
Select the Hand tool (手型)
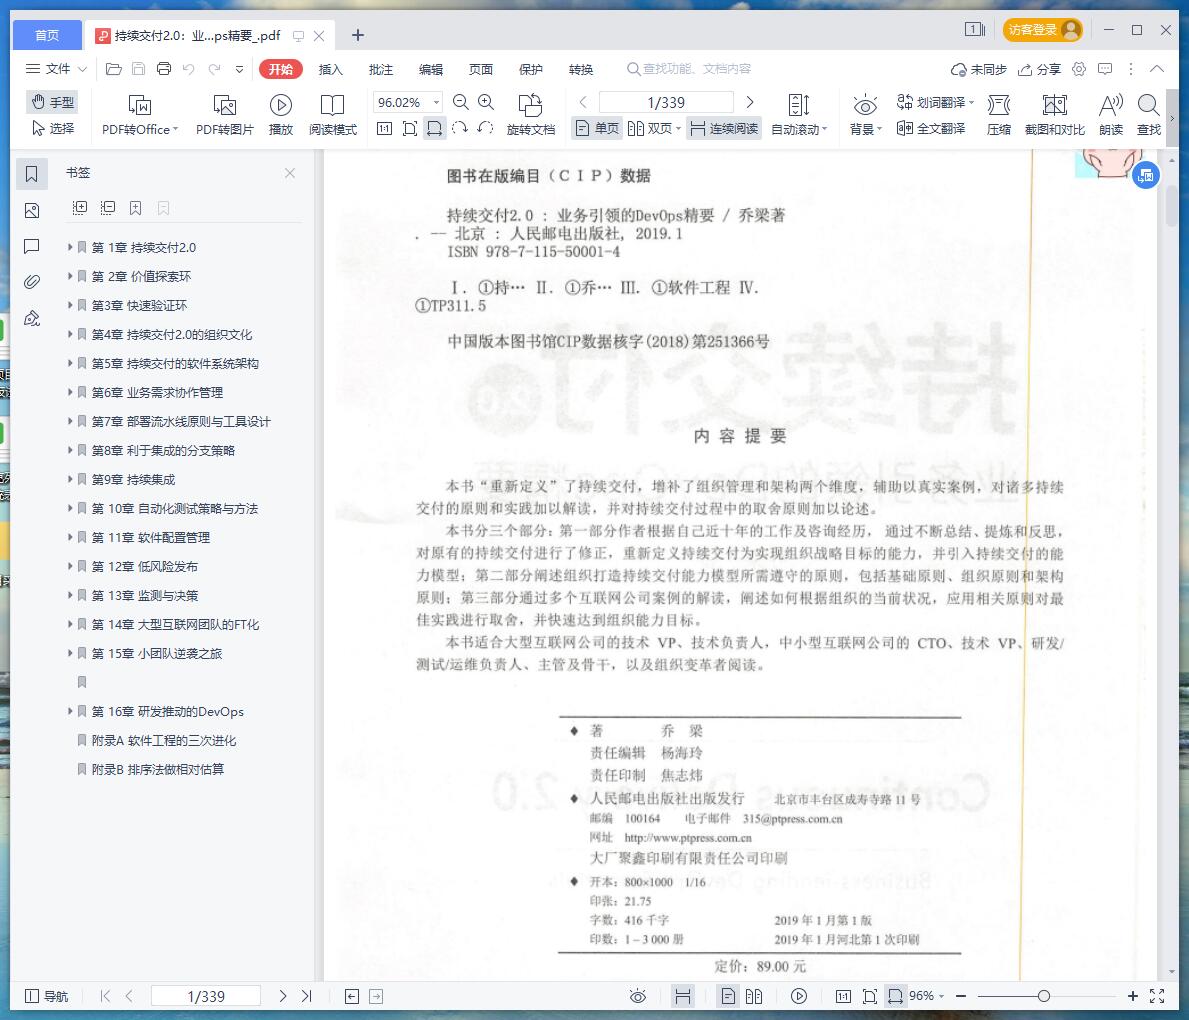(52, 102)
